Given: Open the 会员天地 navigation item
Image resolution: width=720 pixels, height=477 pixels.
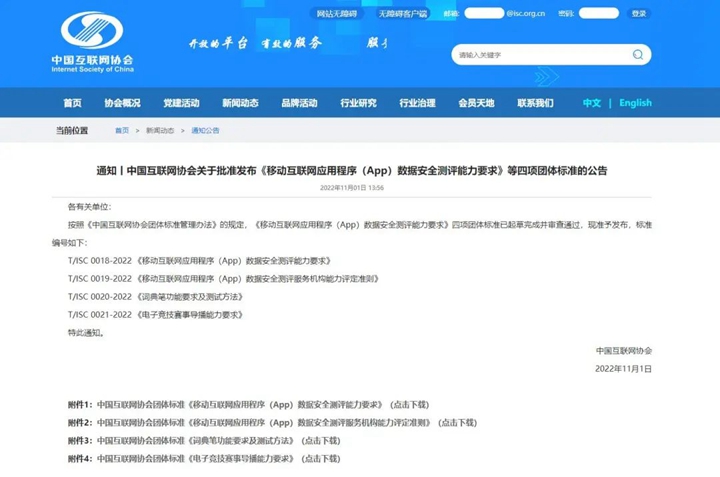Looking at the screenshot, I should tap(476, 103).
